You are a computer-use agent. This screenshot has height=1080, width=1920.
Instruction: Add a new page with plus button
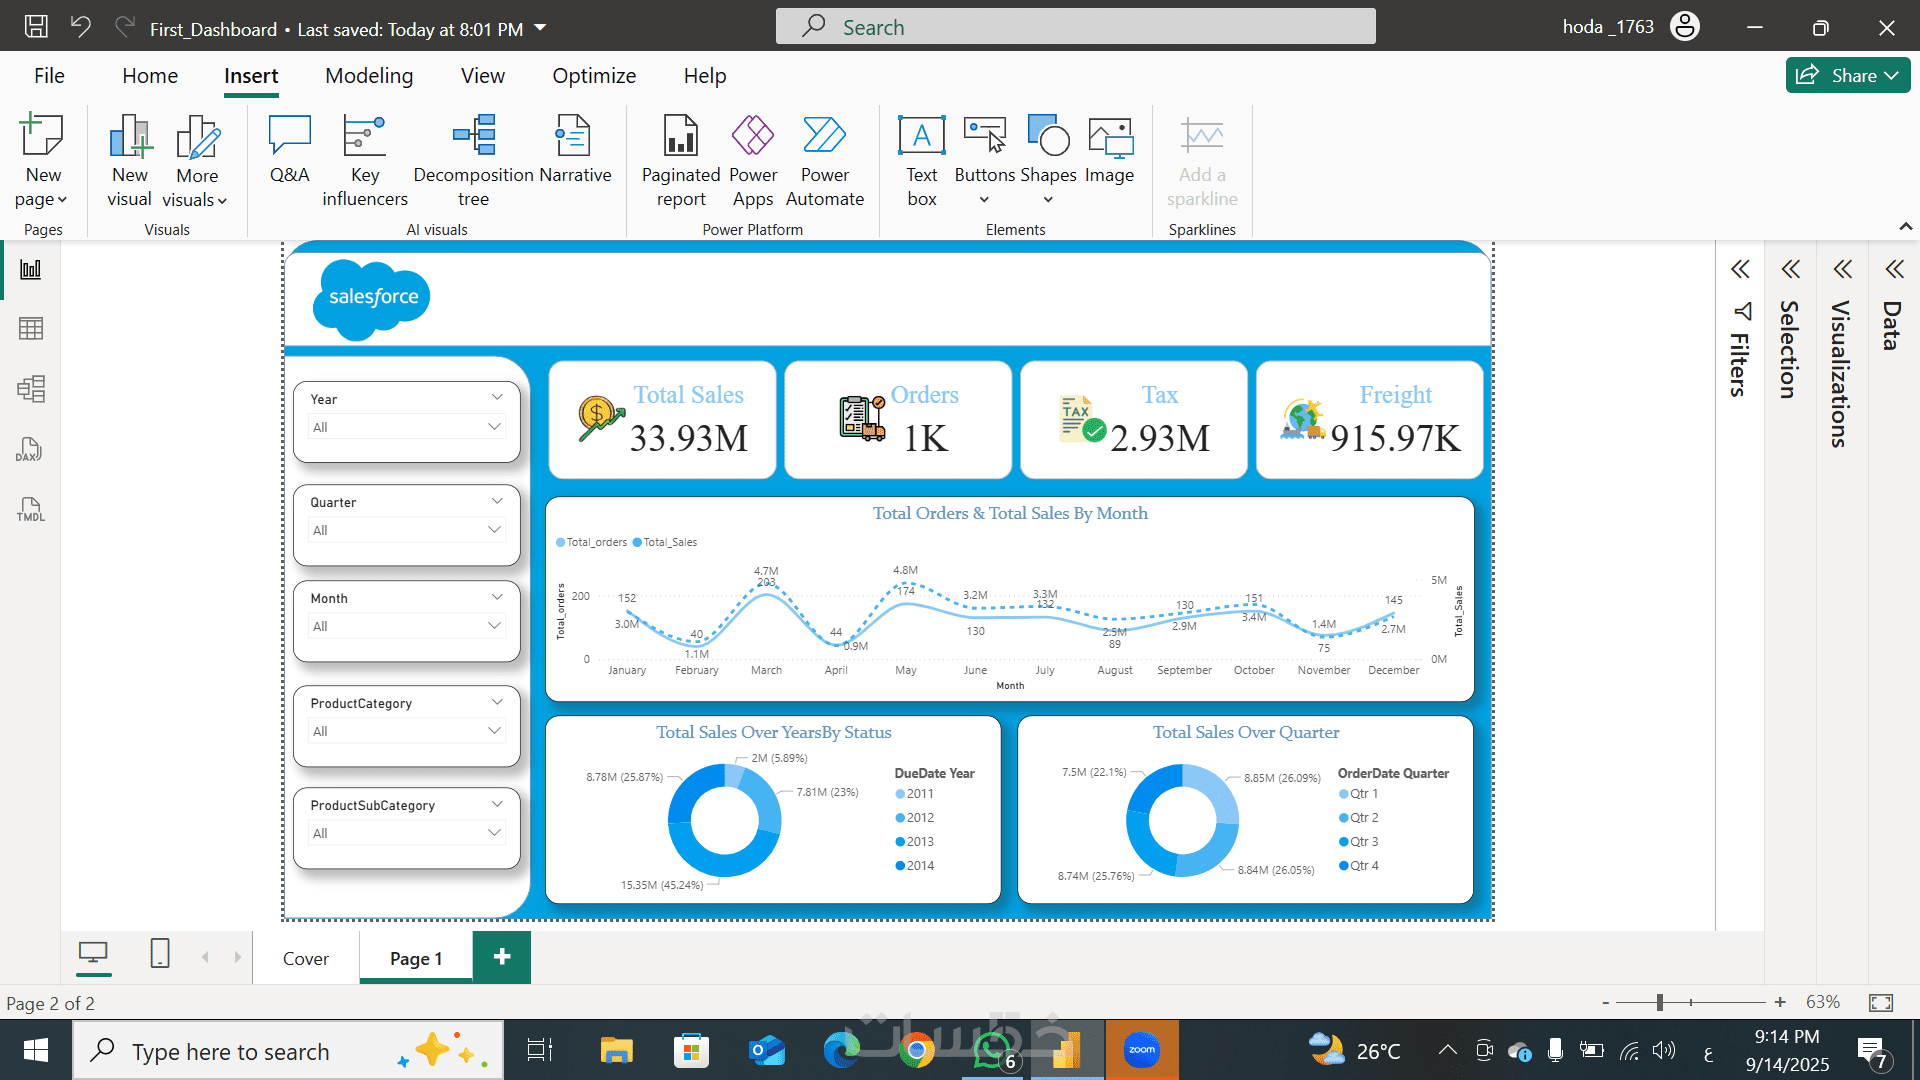502,957
